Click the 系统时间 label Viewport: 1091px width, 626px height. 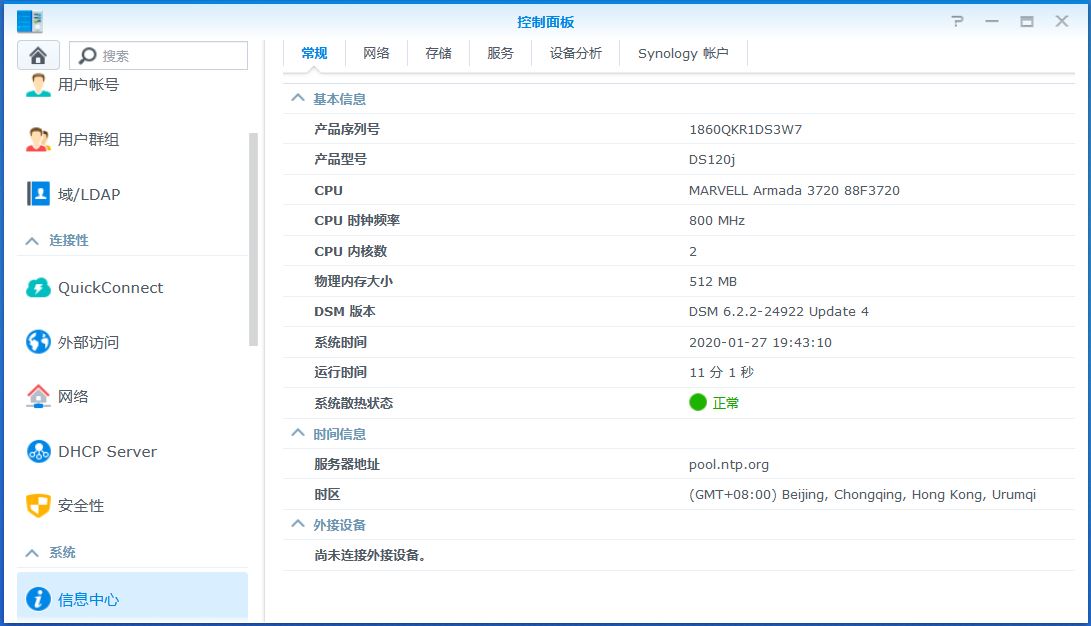pos(340,342)
